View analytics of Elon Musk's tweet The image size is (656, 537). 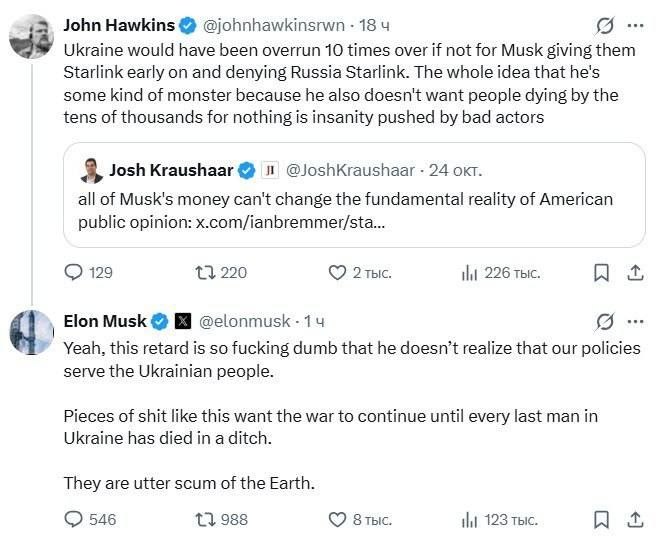tap(499, 520)
